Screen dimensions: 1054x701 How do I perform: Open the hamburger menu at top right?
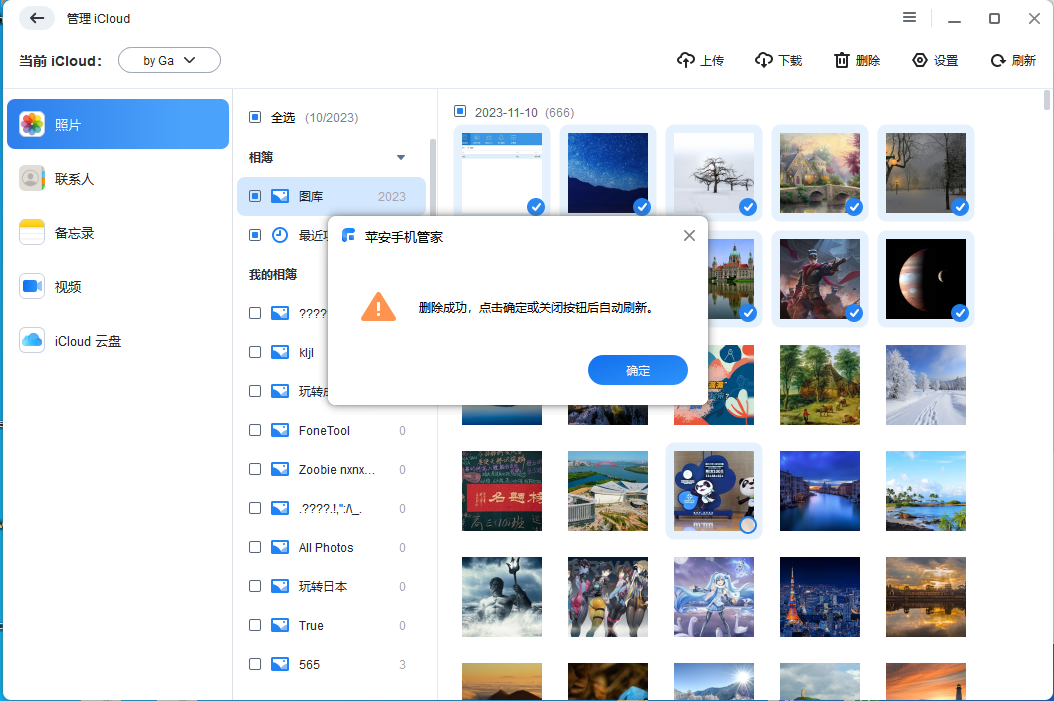coord(909,17)
